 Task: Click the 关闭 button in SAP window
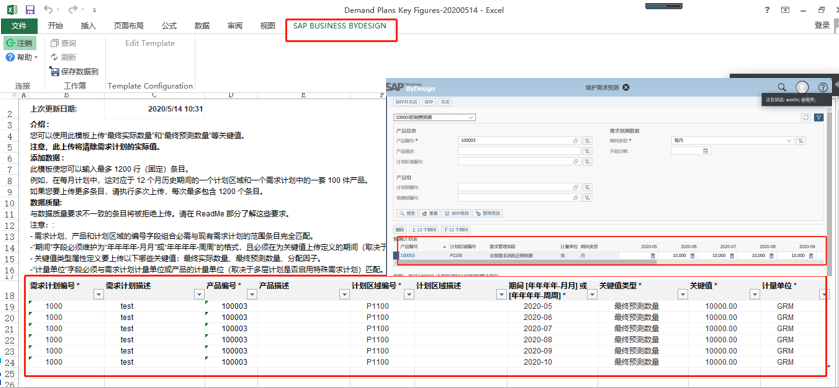point(445,102)
